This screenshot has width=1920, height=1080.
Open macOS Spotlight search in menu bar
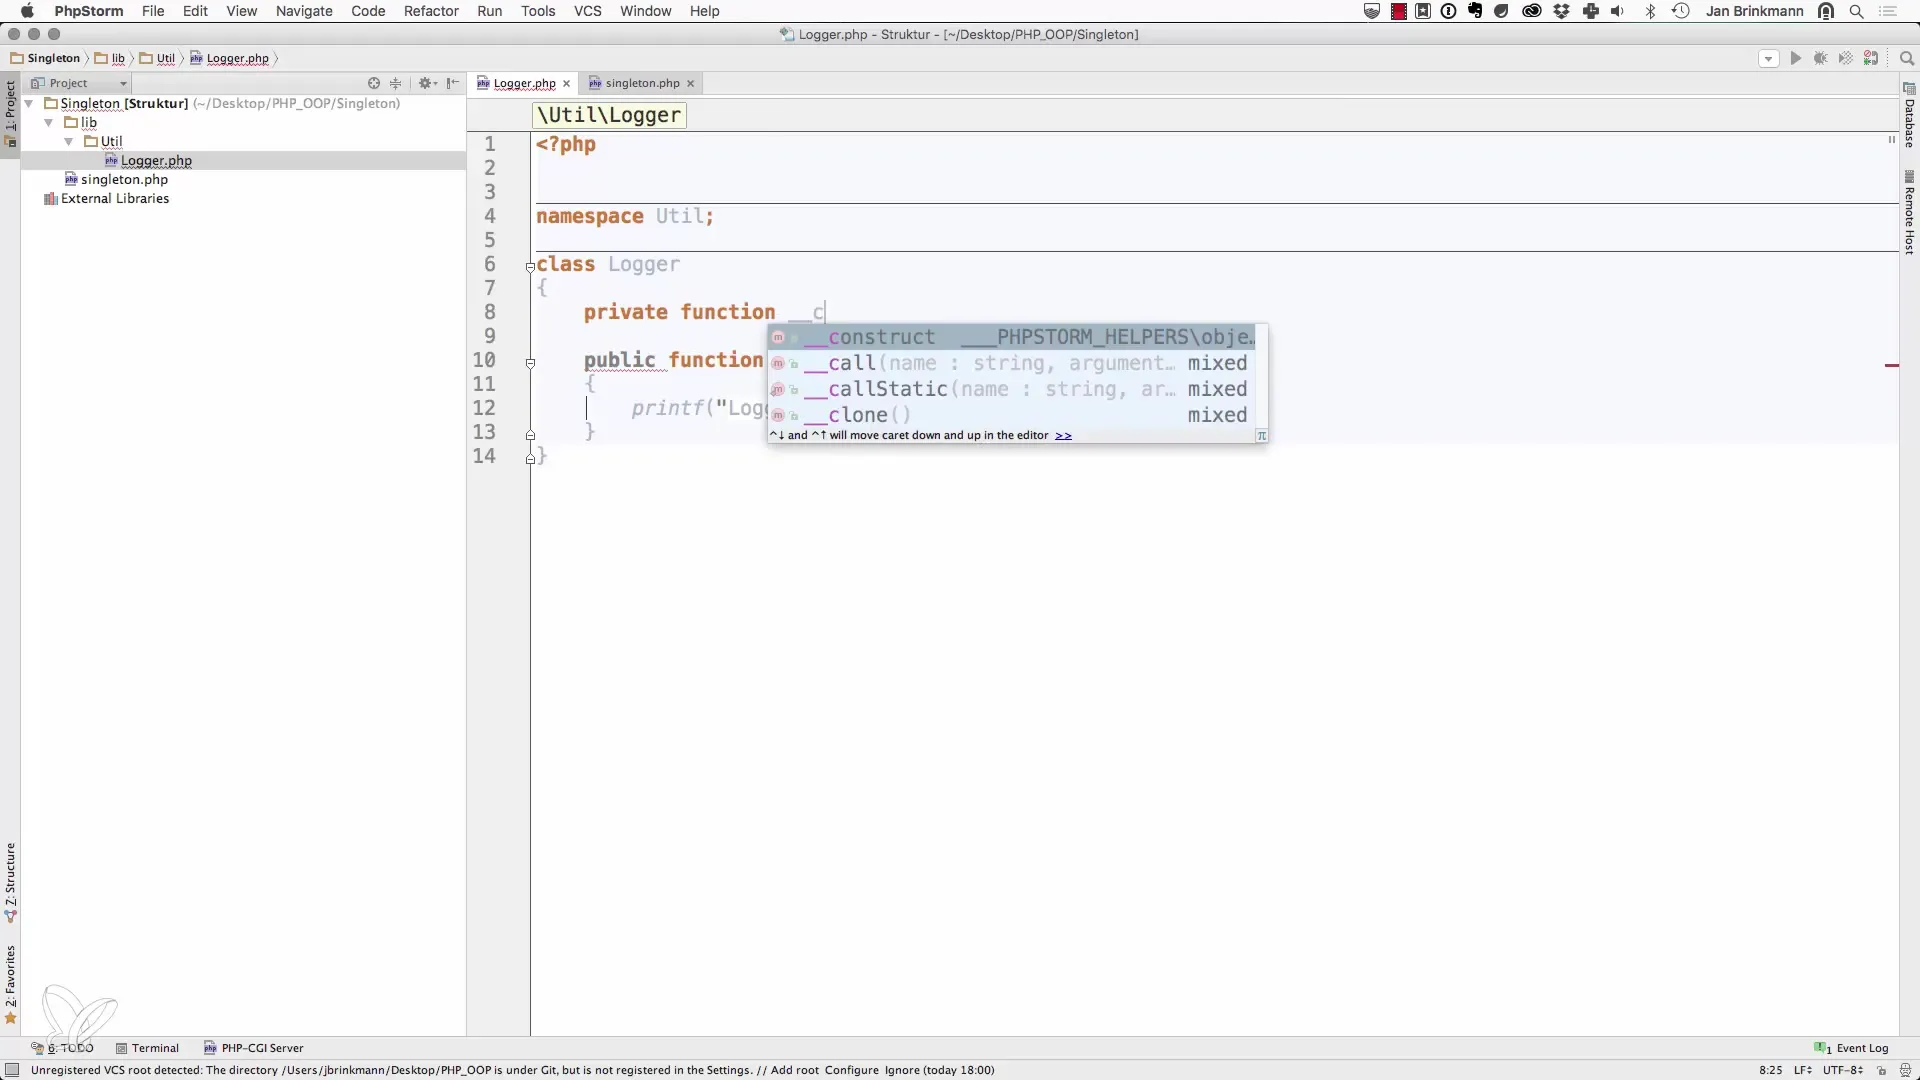pyautogui.click(x=1856, y=11)
